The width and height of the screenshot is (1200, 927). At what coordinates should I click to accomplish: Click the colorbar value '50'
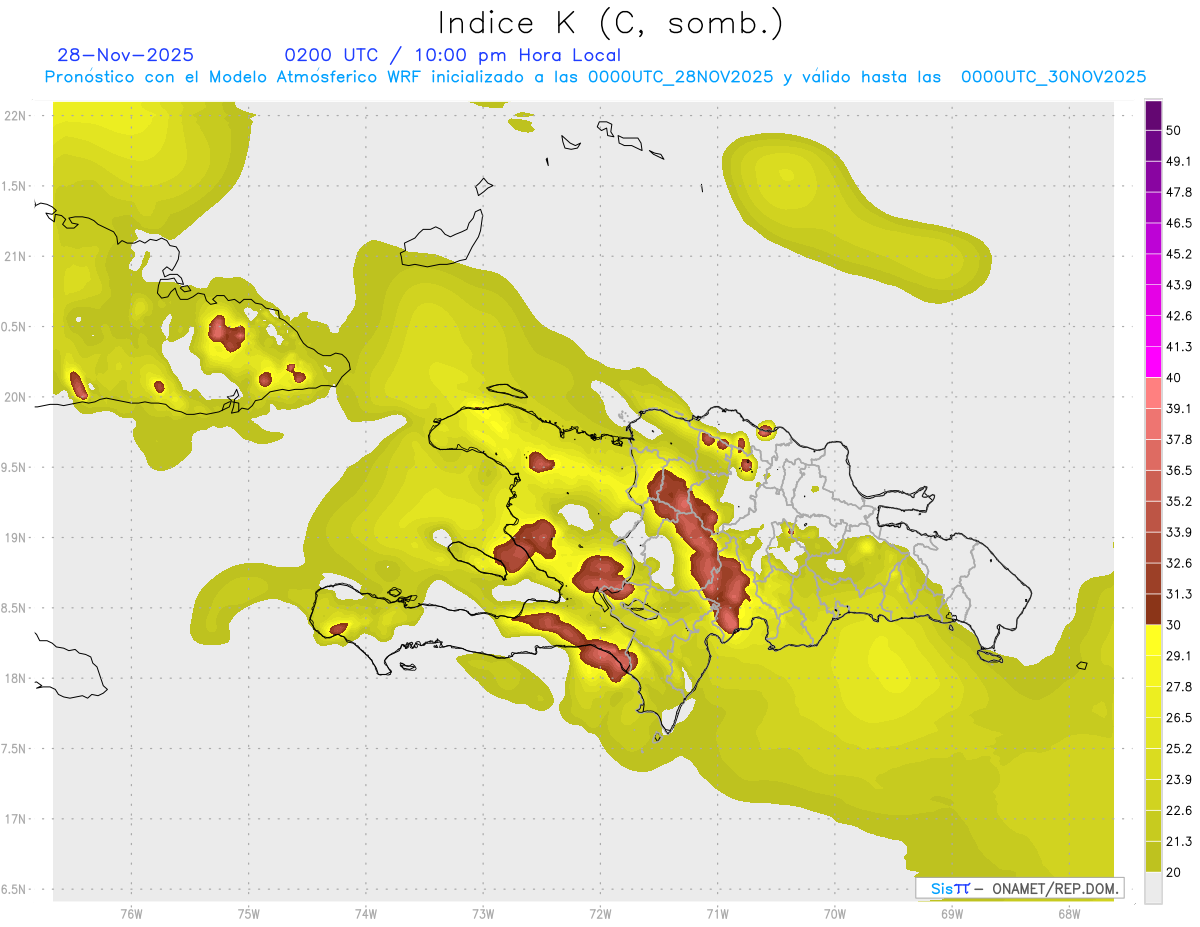pos(1174,130)
